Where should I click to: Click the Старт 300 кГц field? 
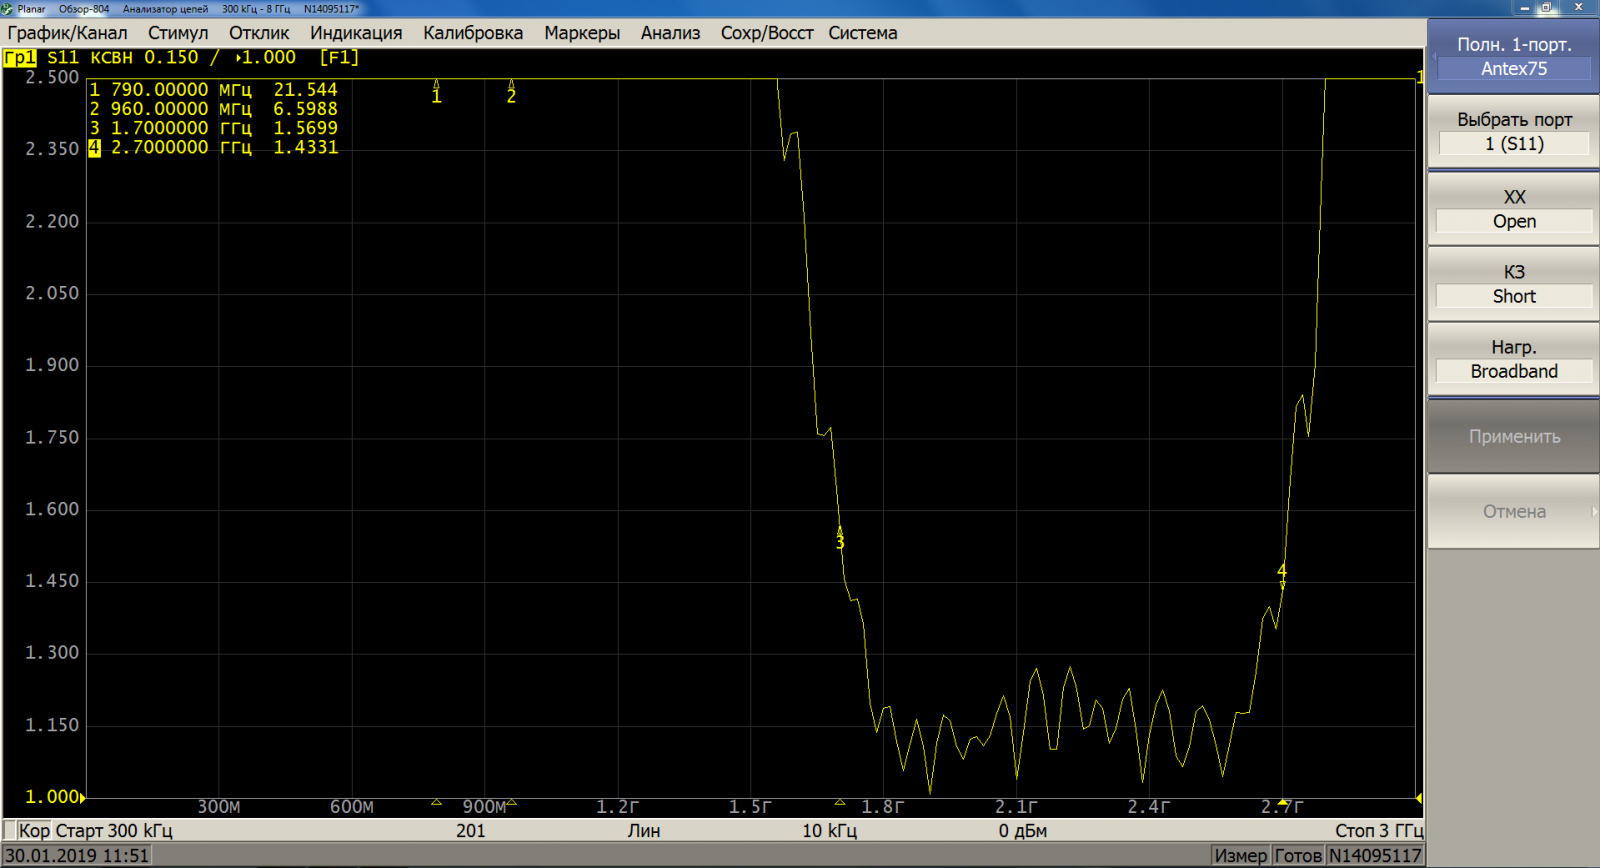pos(114,830)
